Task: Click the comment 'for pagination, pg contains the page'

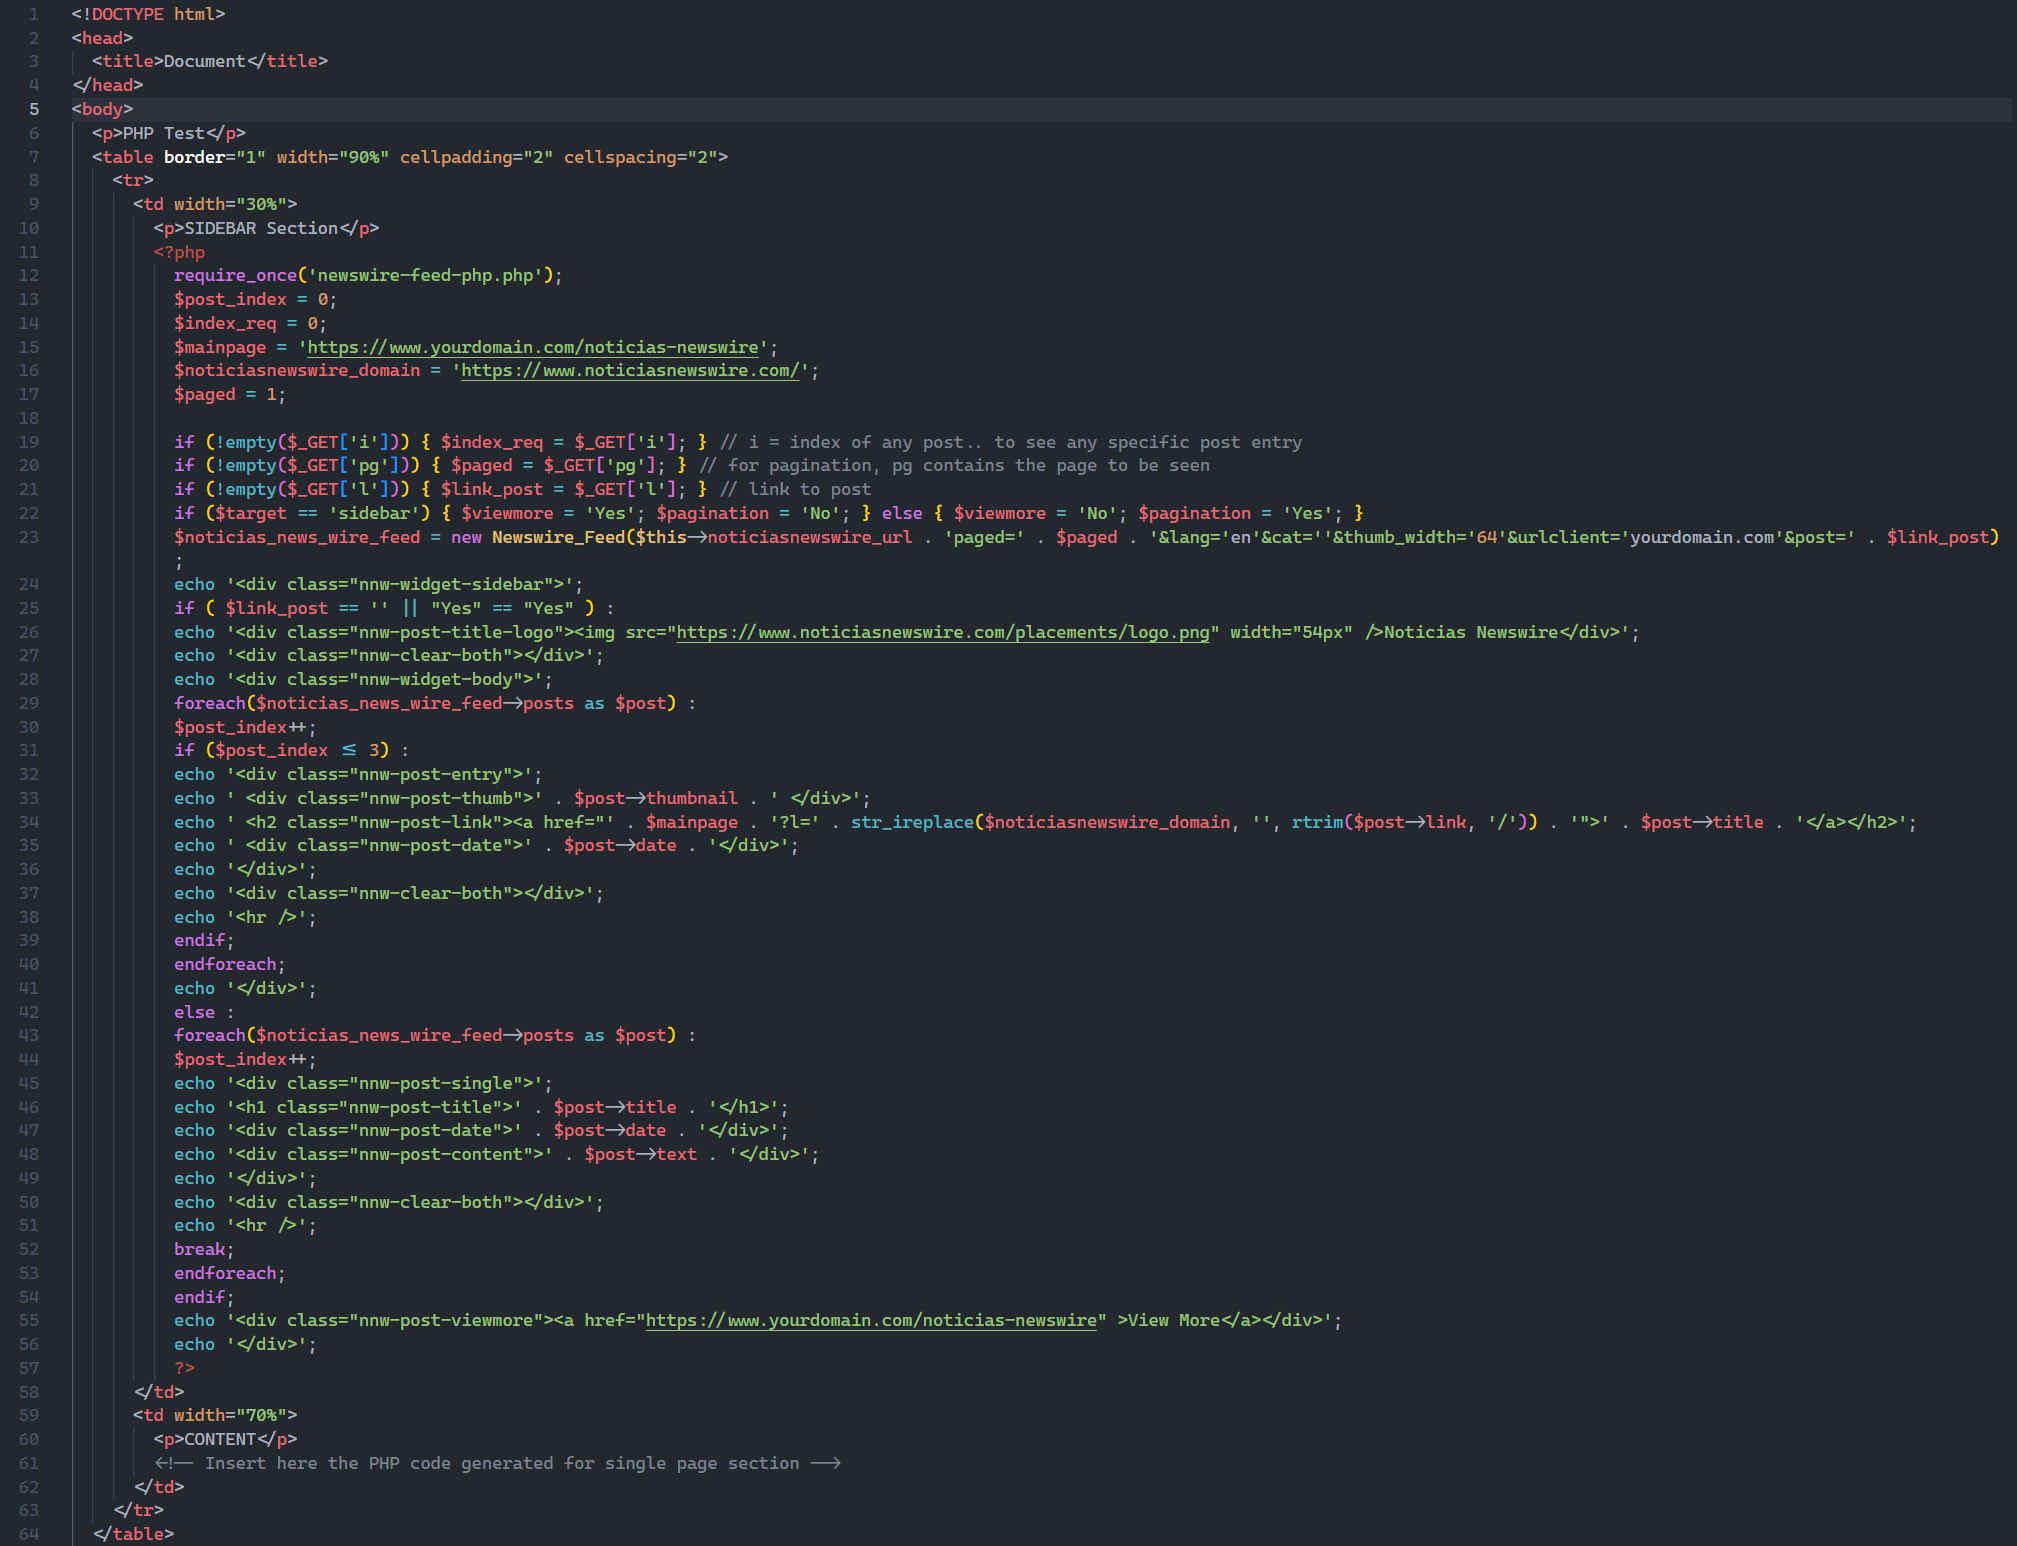Action: click(954, 465)
